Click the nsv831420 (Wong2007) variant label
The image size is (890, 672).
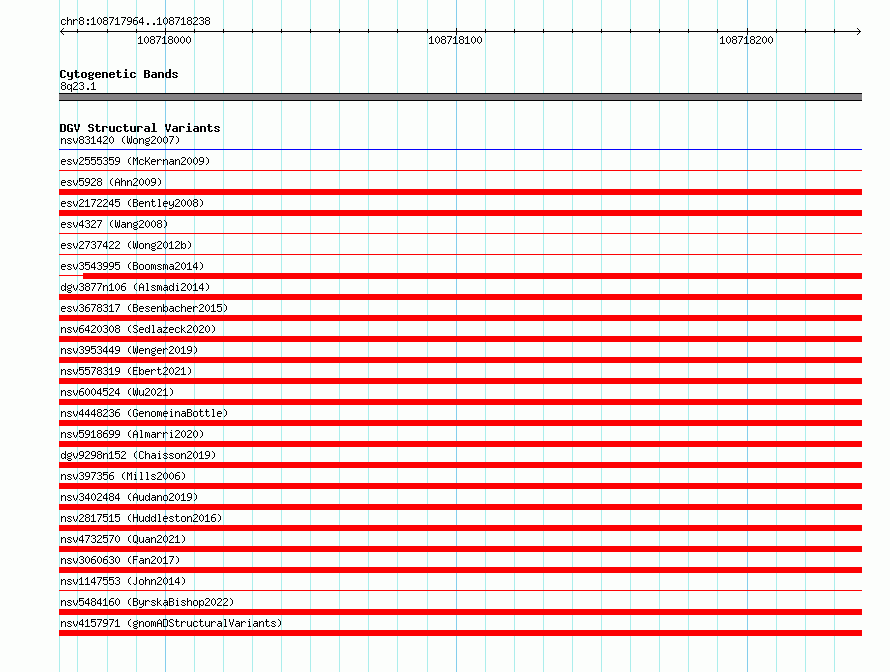pos(120,140)
